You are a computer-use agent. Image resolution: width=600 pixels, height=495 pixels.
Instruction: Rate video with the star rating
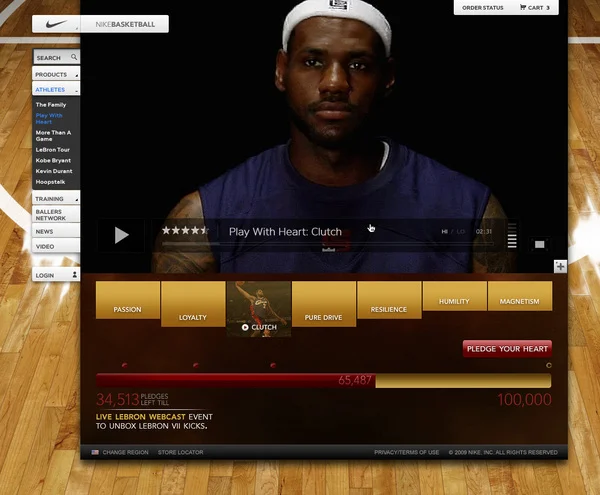click(x=185, y=230)
